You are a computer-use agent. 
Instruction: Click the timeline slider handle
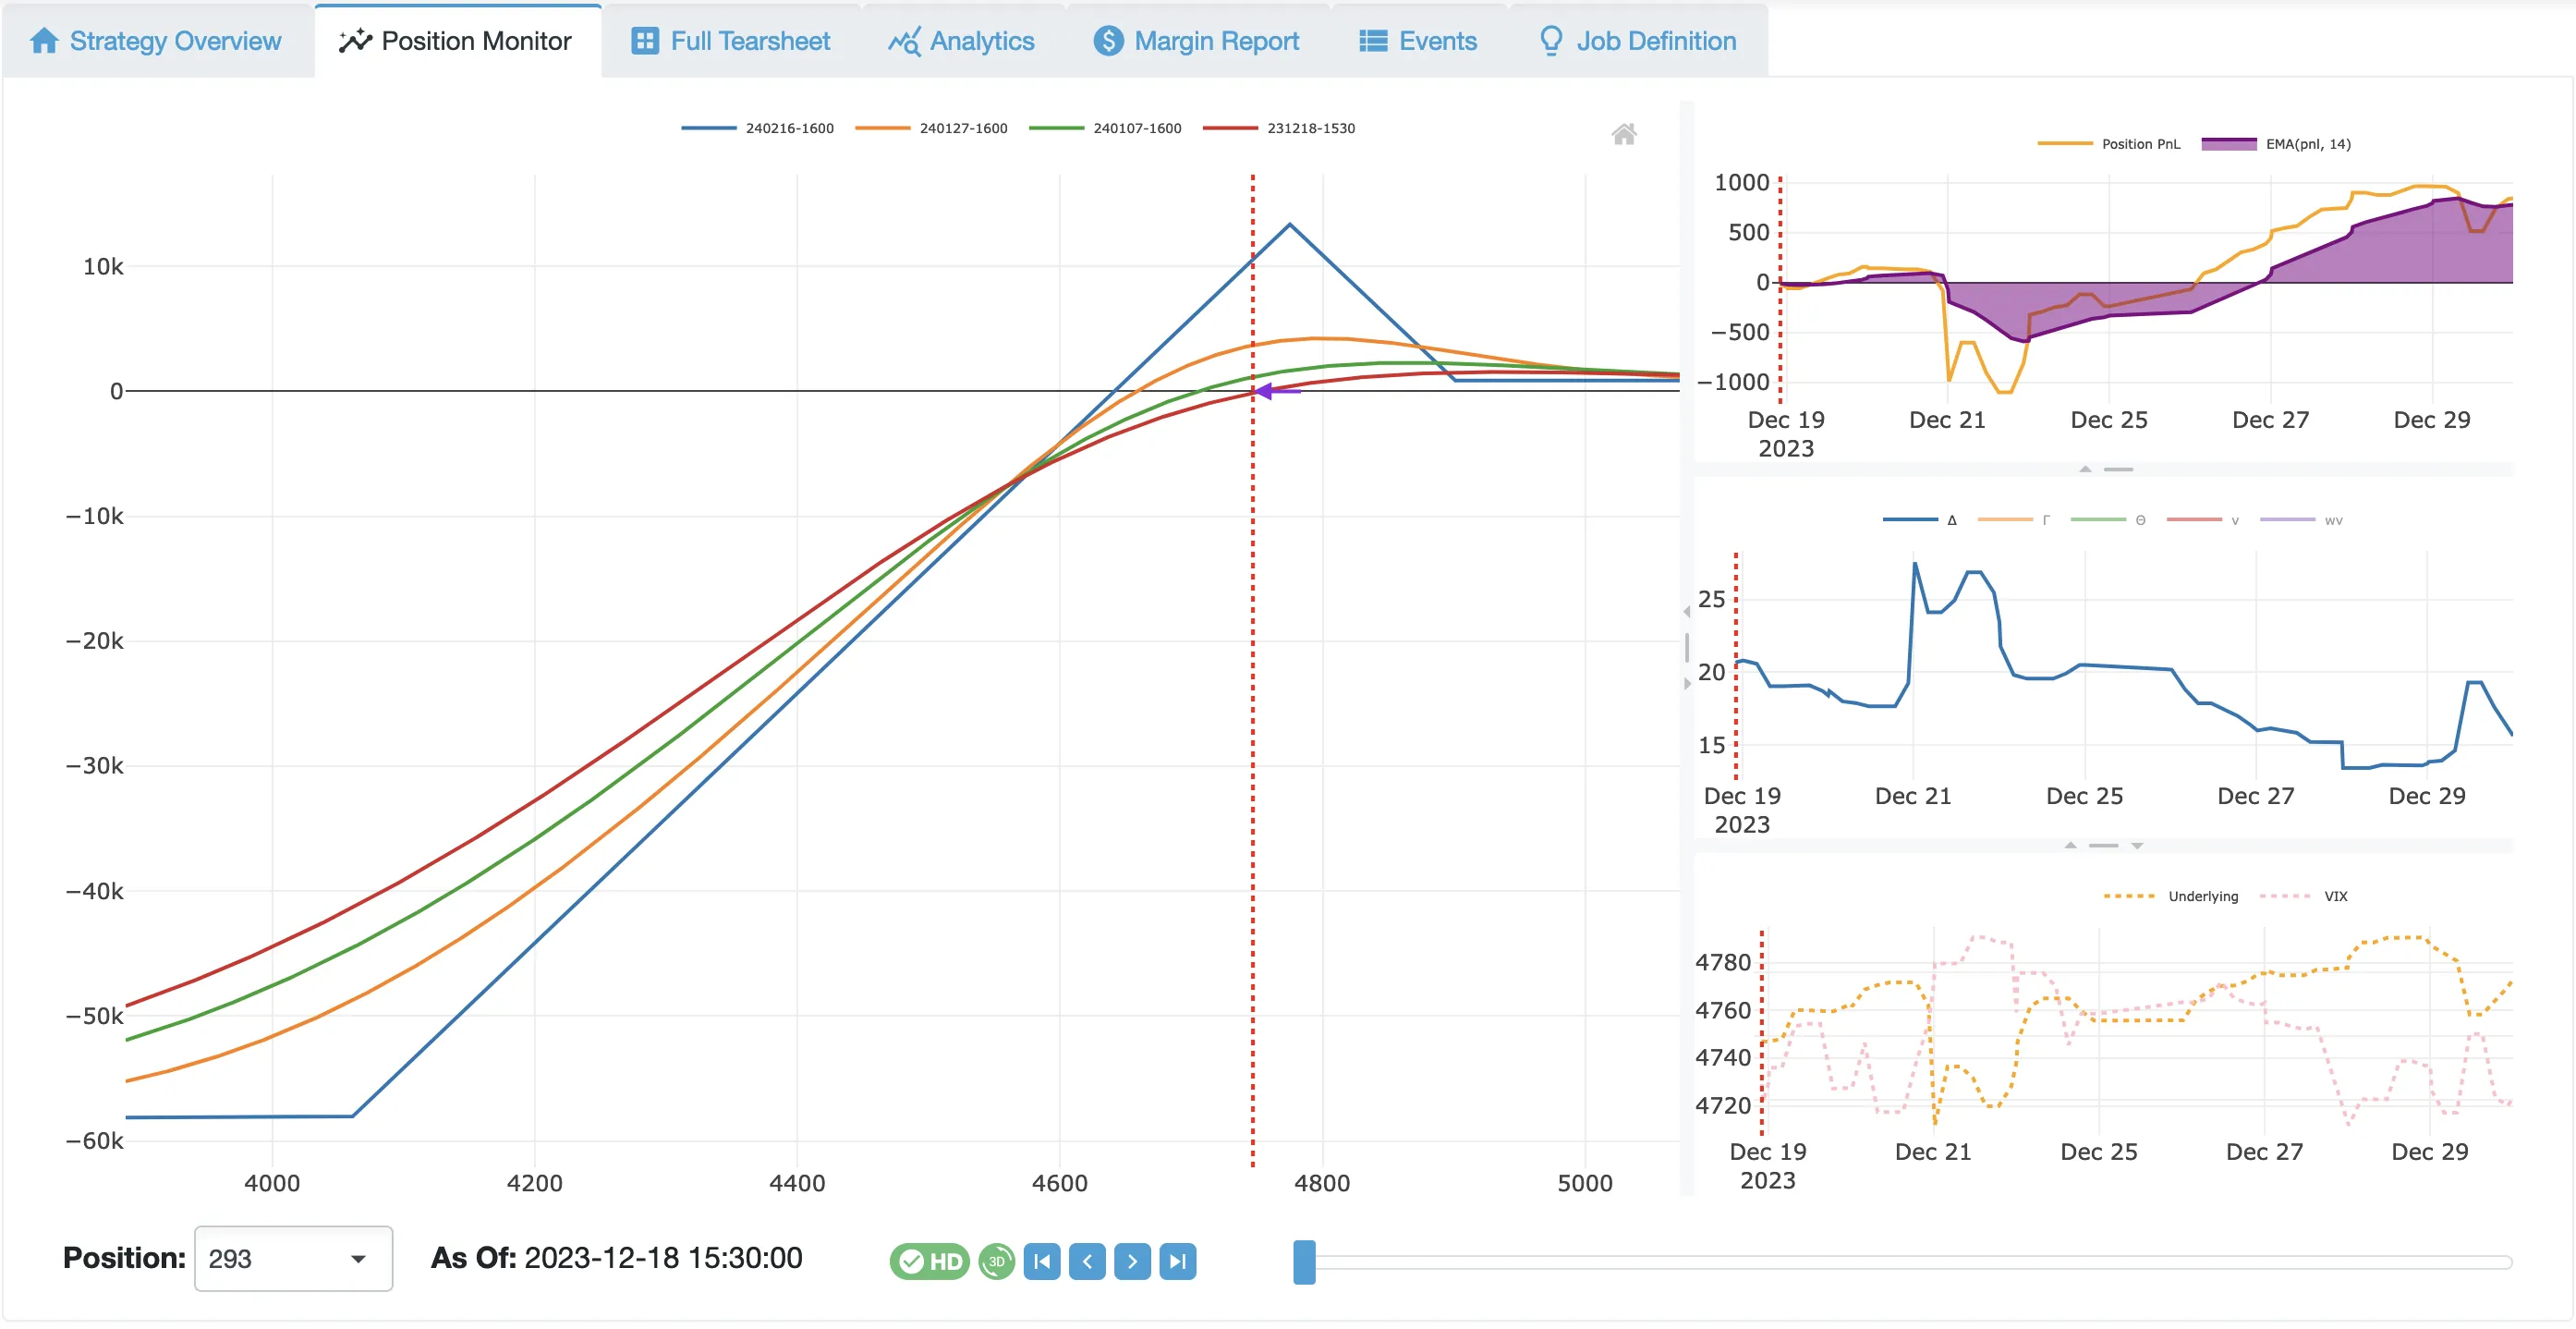coord(1303,1263)
